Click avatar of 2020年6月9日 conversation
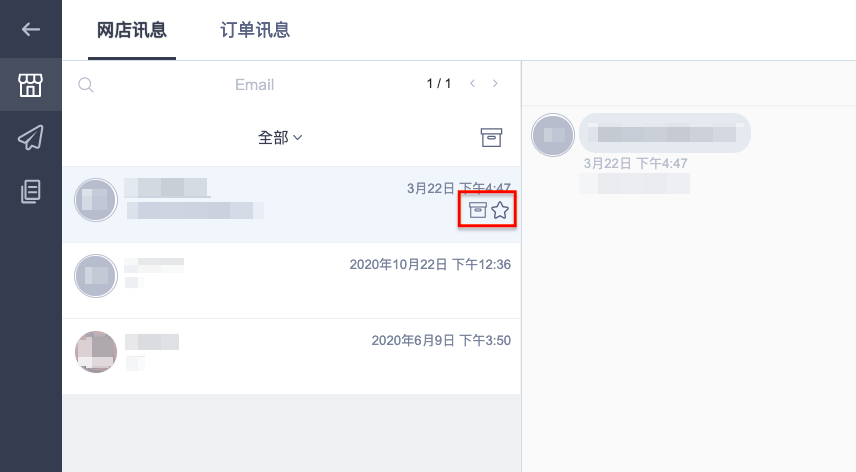 click(x=96, y=352)
